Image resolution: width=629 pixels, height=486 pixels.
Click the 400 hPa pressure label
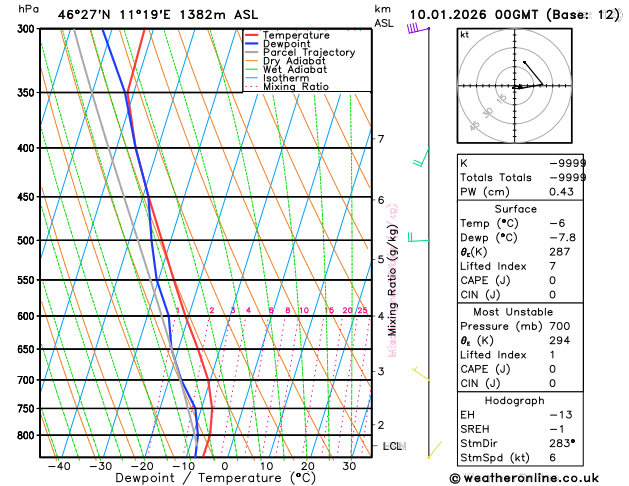[x=28, y=148]
